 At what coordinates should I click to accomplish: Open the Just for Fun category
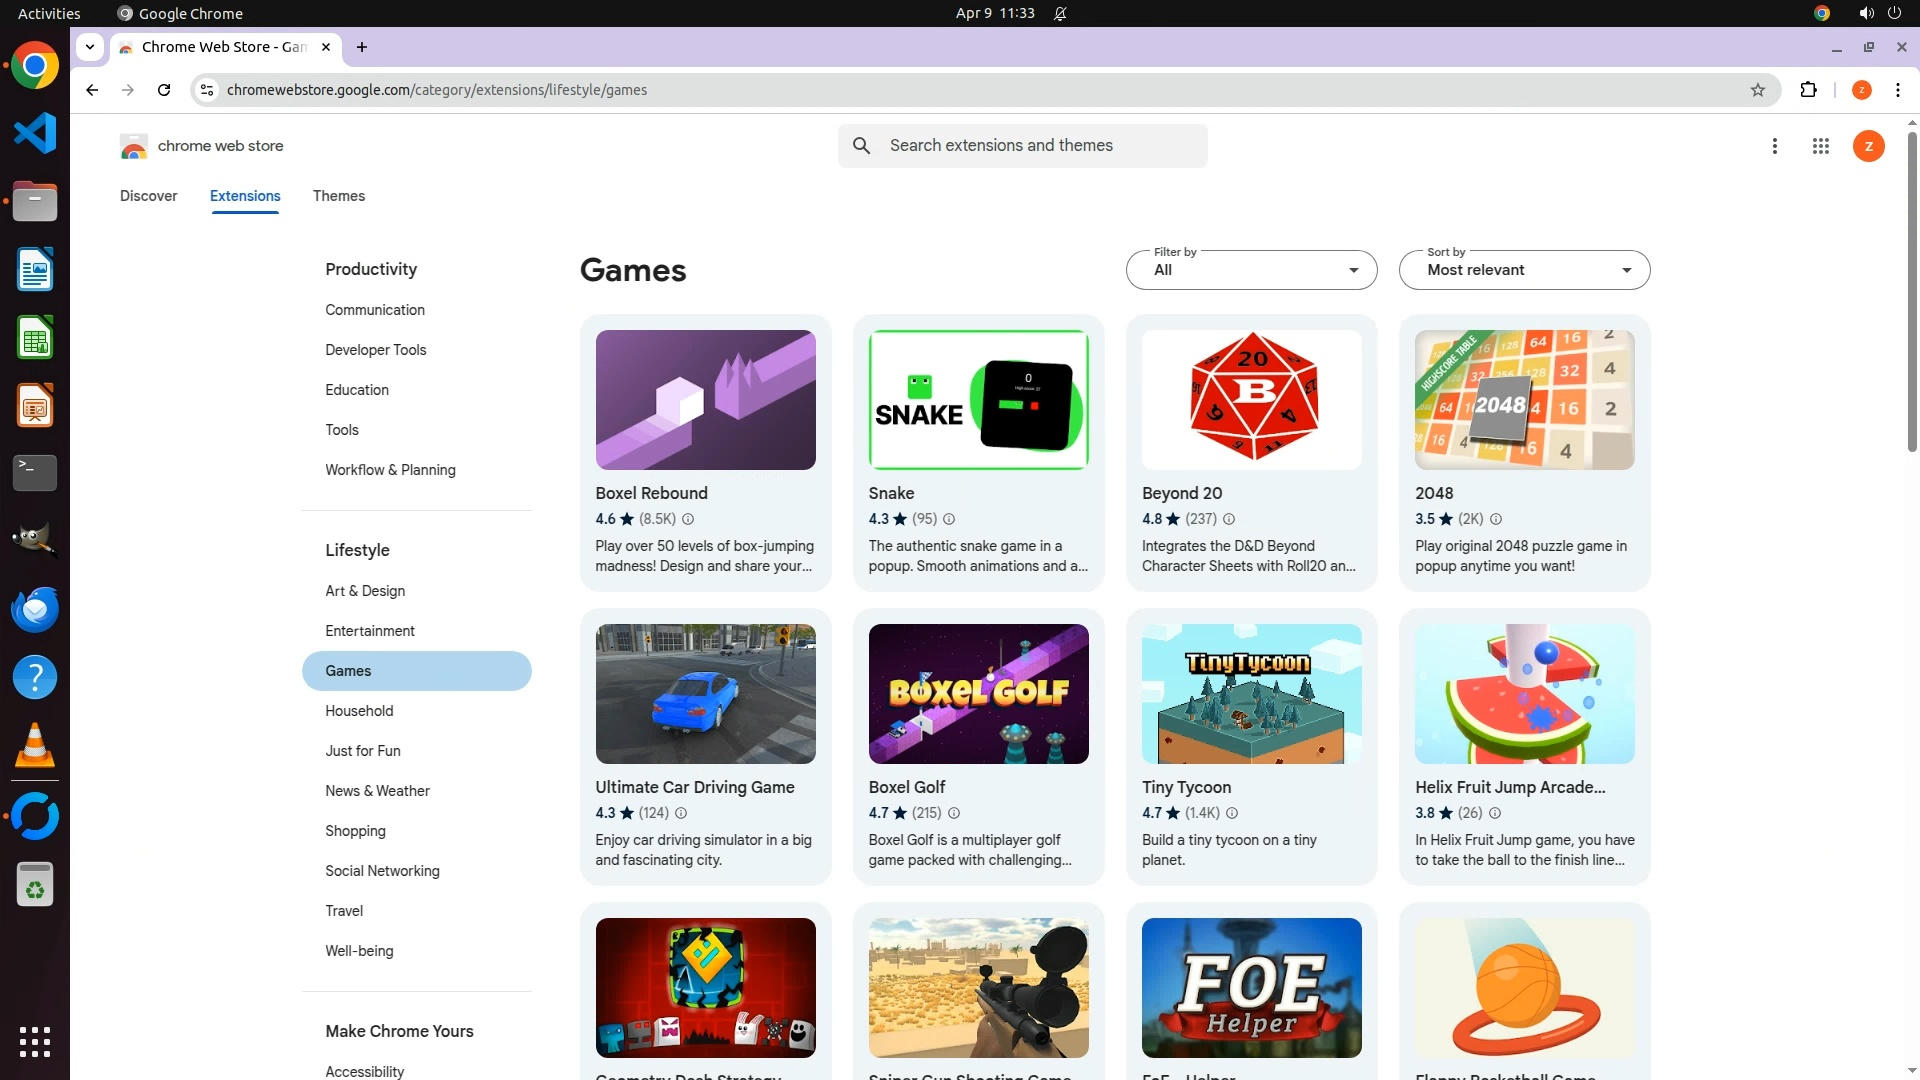pos(362,751)
